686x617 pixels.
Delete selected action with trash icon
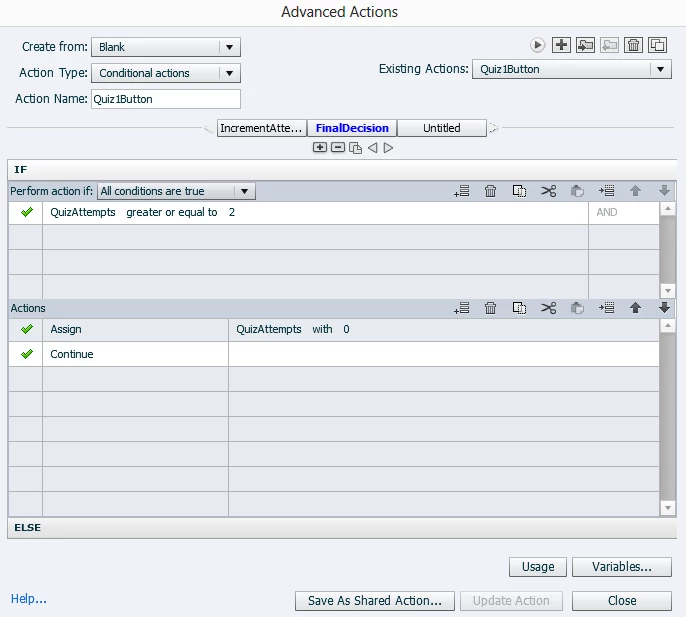[x=490, y=308]
